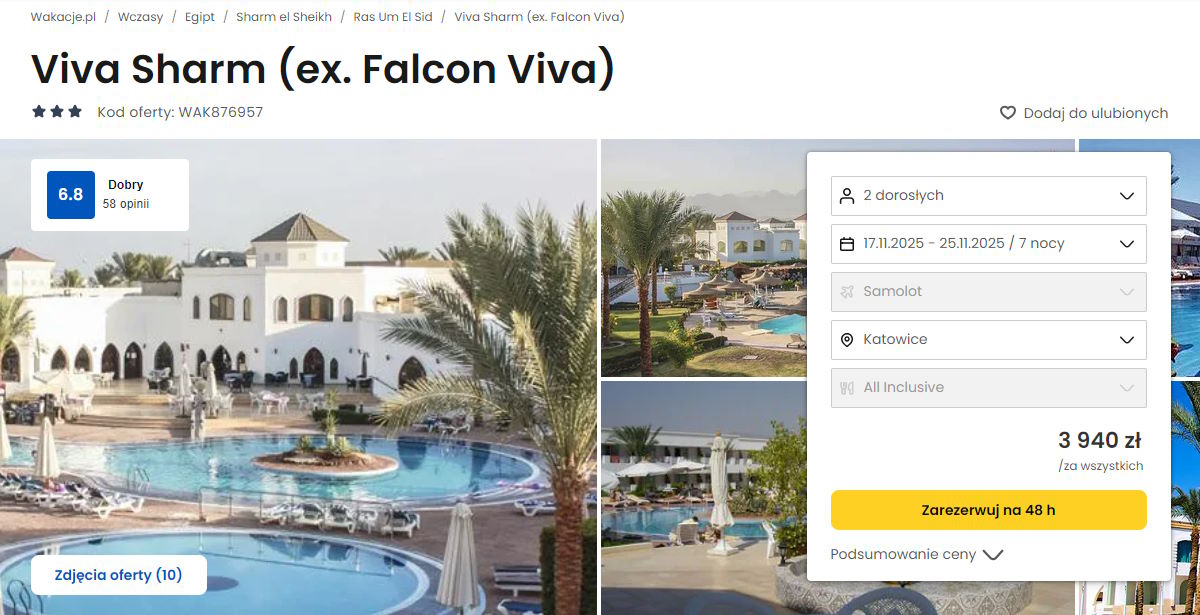1200x615 pixels.
Task: Click the 58 opinii reviews link
Action: point(126,204)
